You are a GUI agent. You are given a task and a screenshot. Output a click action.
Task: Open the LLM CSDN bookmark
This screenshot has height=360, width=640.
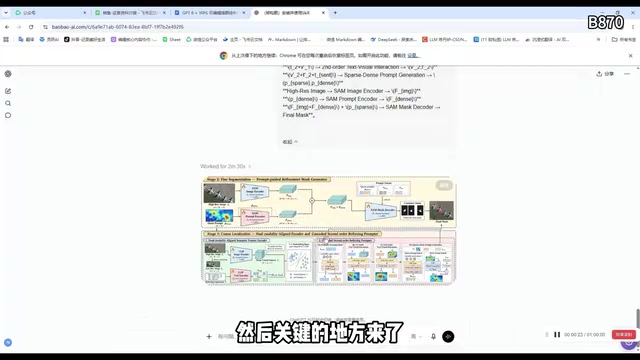[444, 40]
